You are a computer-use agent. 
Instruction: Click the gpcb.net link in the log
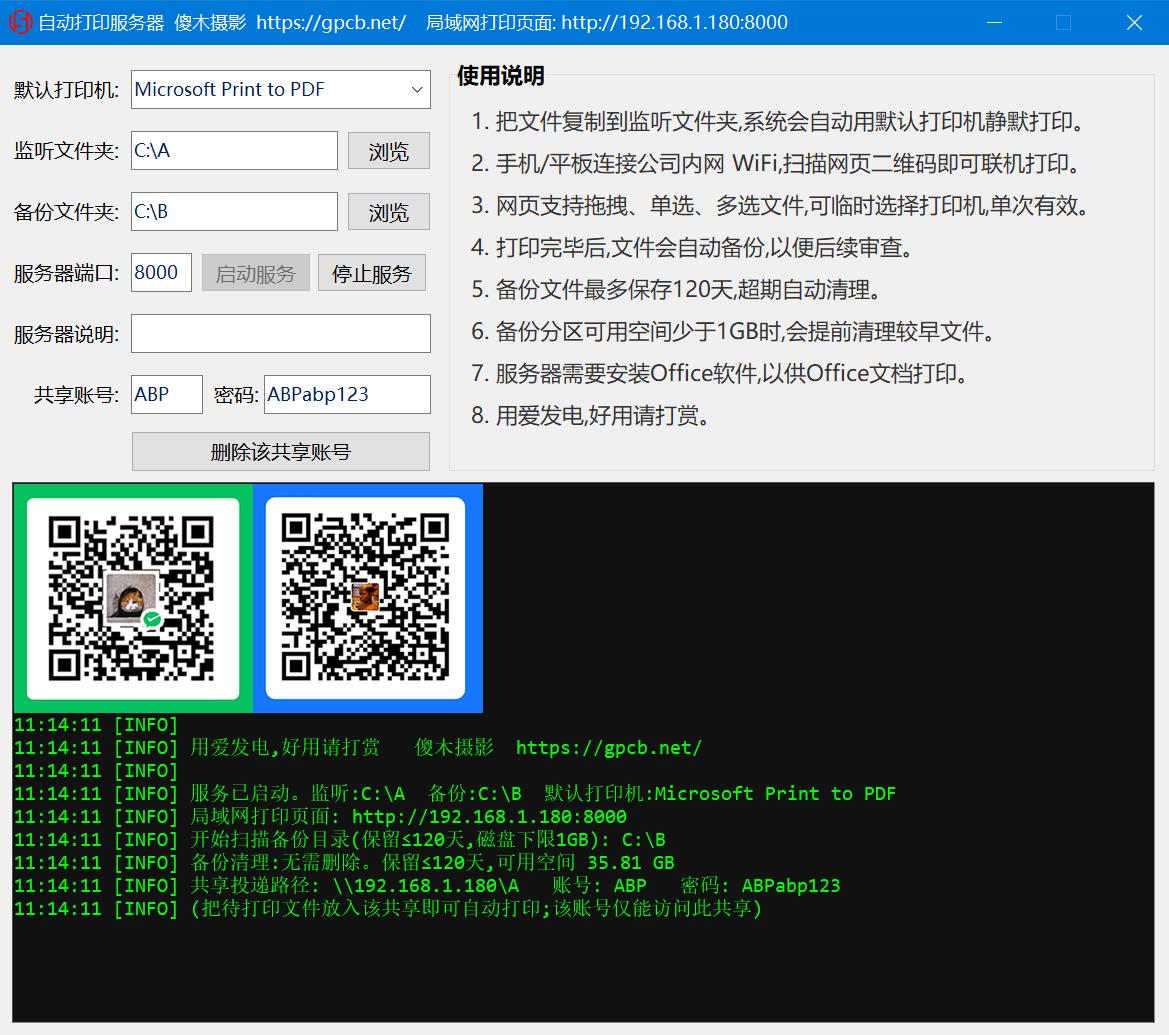point(608,748)
